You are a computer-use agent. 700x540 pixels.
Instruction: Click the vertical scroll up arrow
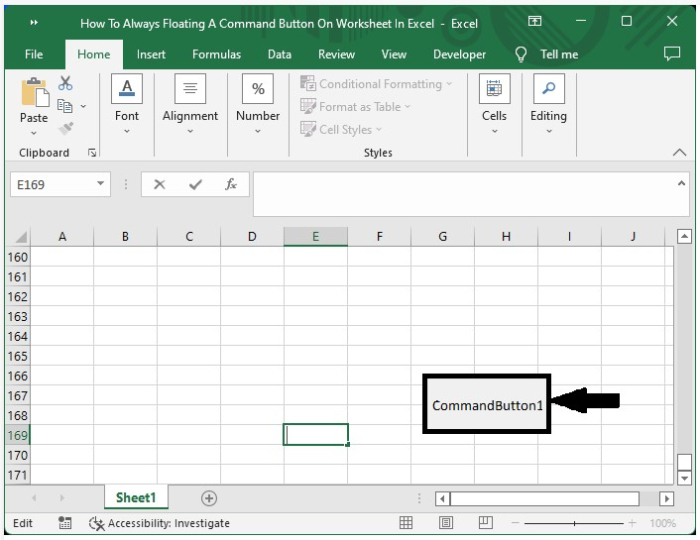coord(684,236)
